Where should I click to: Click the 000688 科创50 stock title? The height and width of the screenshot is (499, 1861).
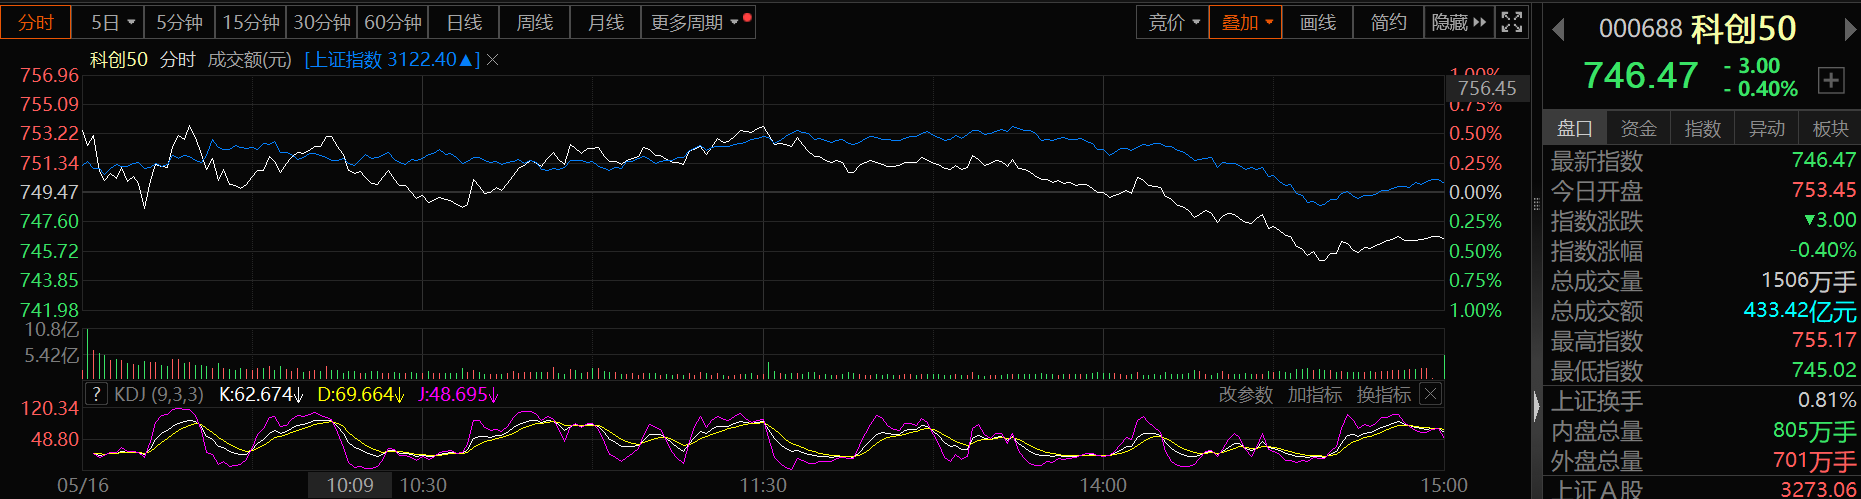1697,28
